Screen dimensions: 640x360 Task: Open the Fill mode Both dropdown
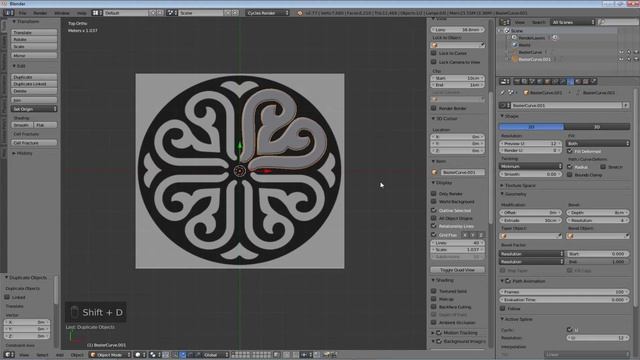pos(598,144)
